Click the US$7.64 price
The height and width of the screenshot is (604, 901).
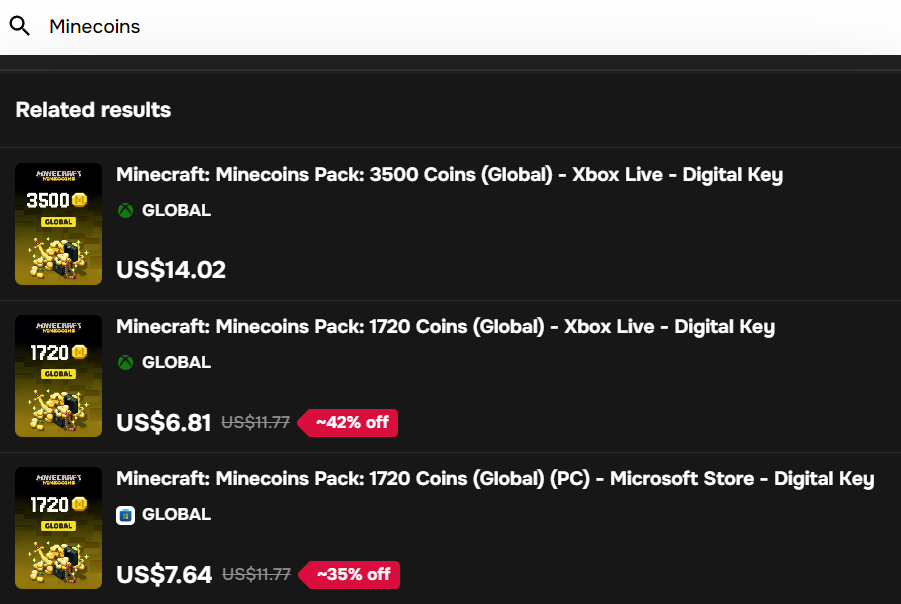164,575
